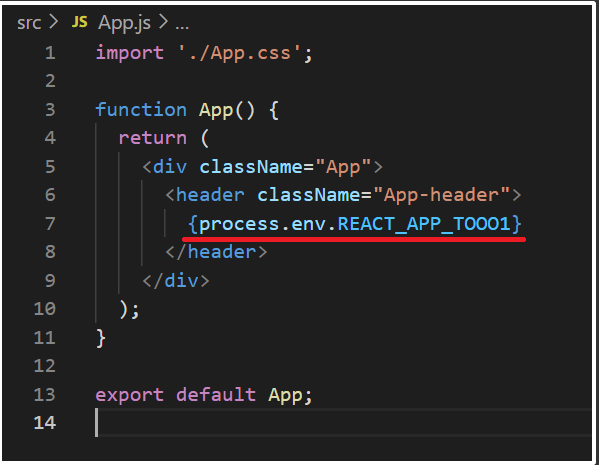Click line number 10 in the gutter
Image resolution: width=599 pixels, height=465 pixels.
click(45, 309)
